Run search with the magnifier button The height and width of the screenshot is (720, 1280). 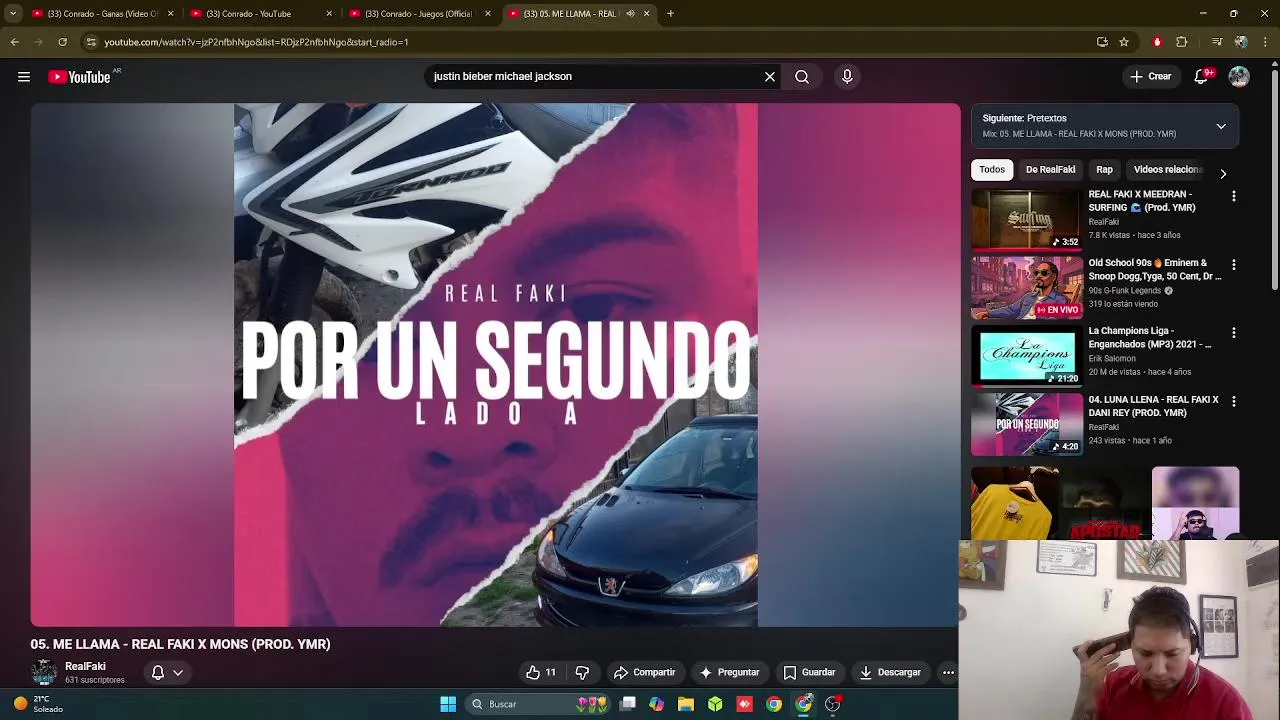[802, 76]
